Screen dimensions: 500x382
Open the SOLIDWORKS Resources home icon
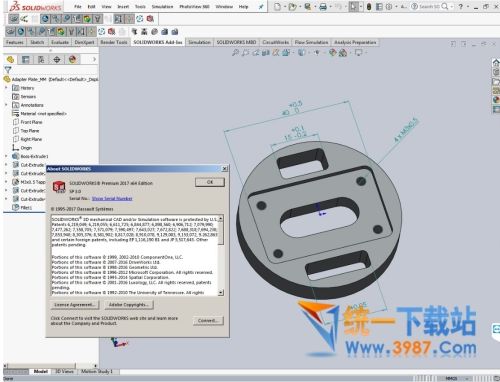[496, 63]
